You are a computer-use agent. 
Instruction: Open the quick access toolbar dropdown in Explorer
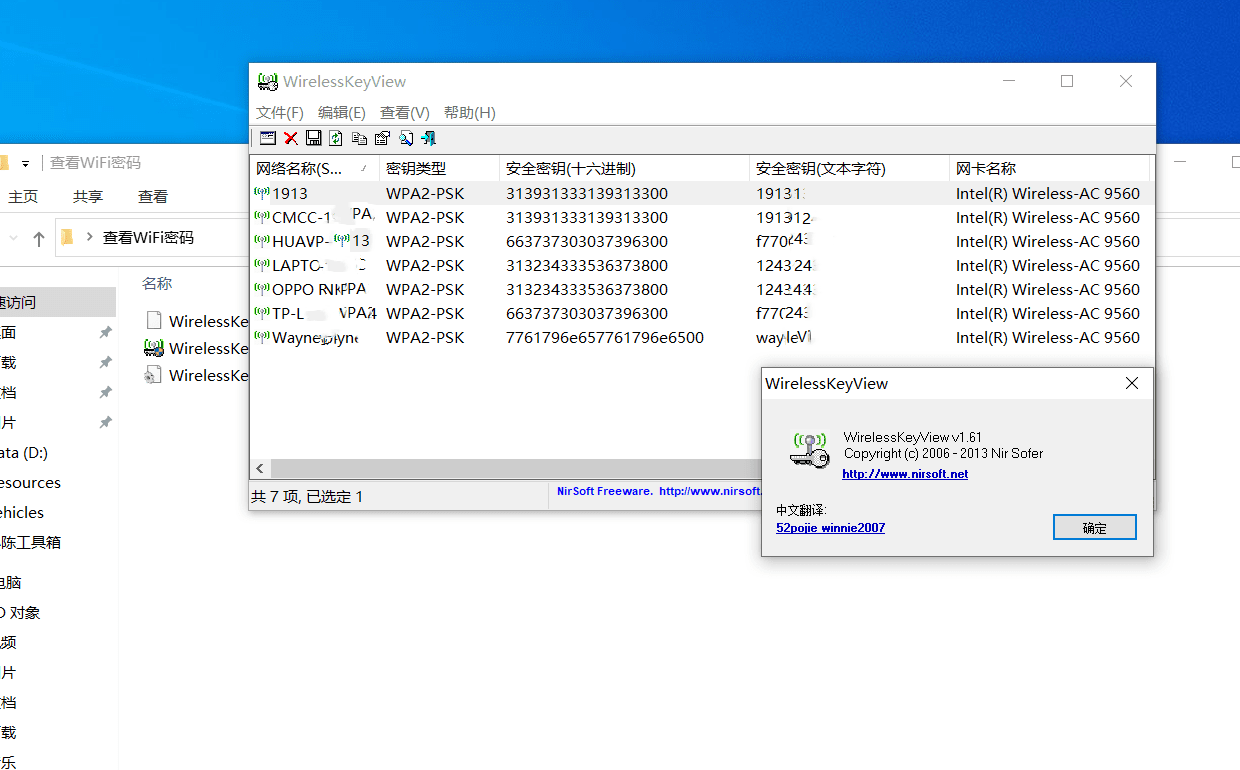[25, 163]
